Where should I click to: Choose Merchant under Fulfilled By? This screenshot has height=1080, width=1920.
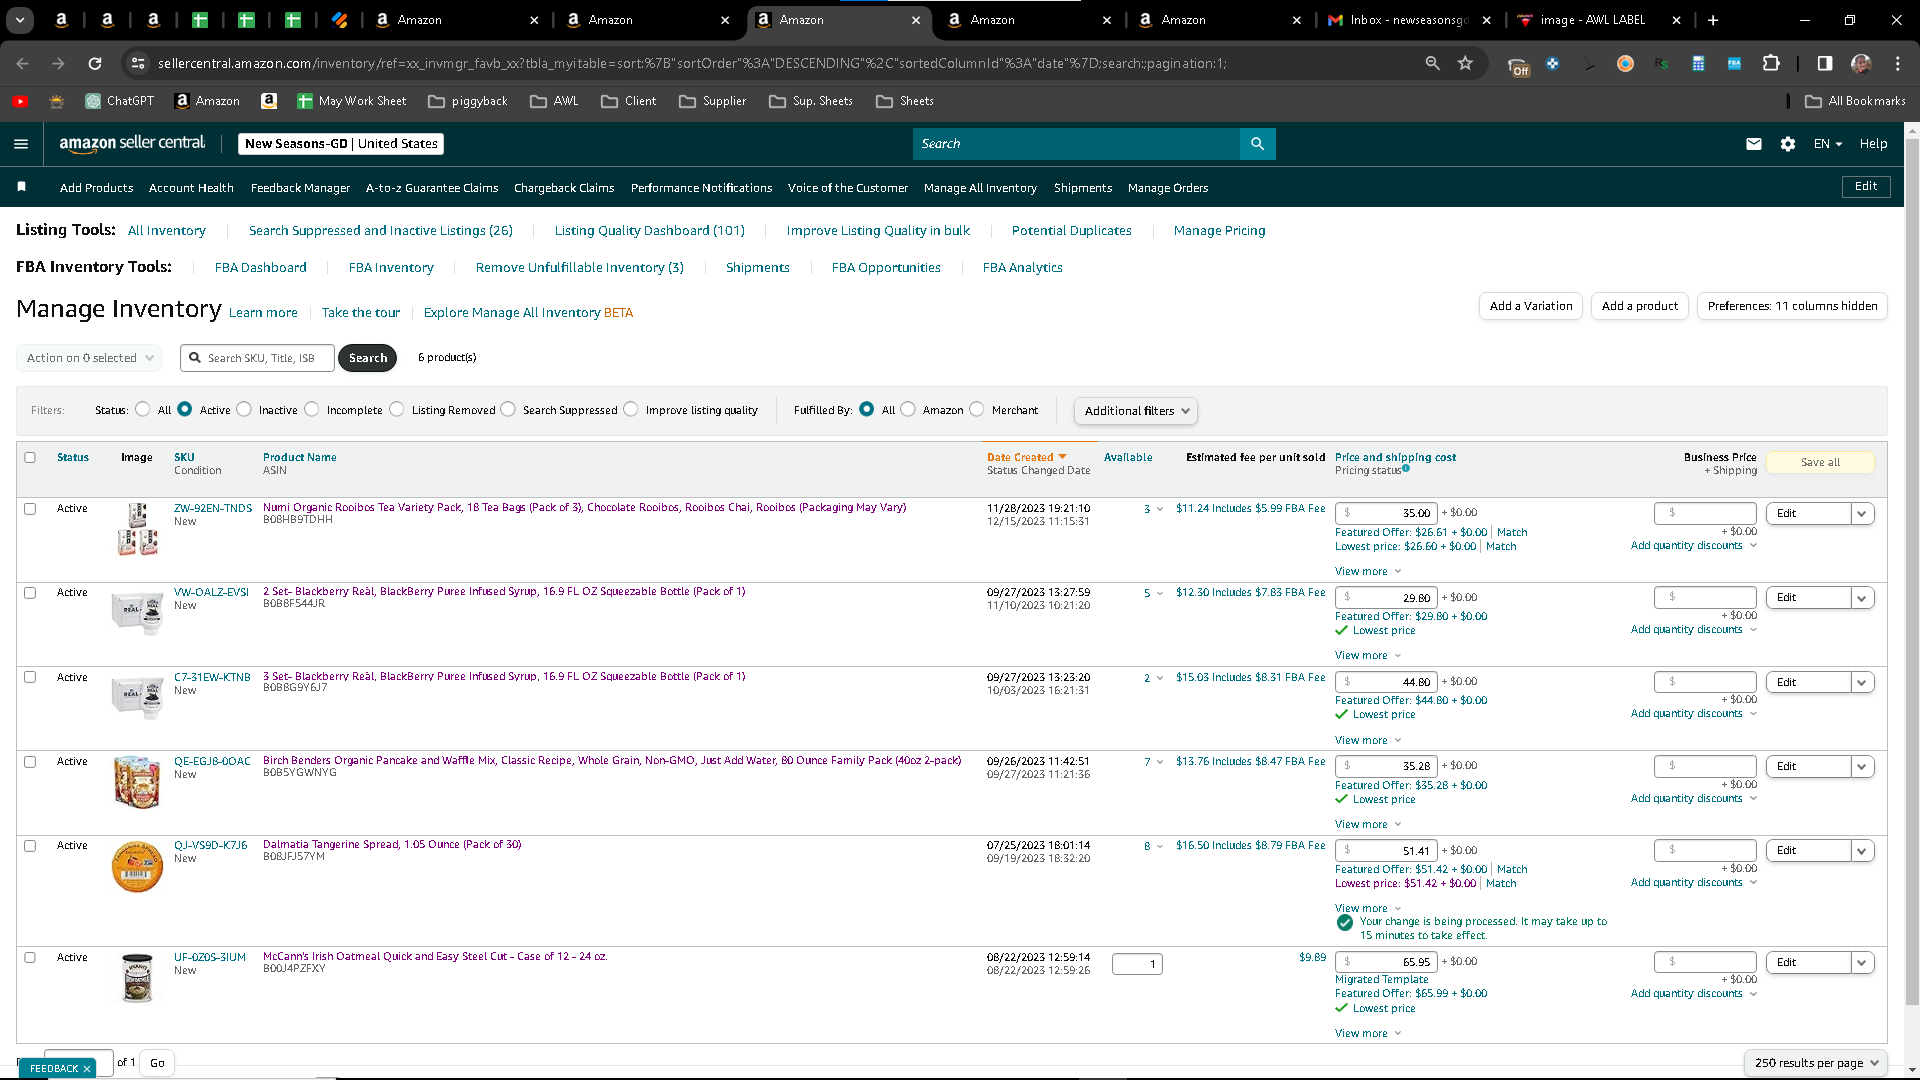(x=977, y=409)
